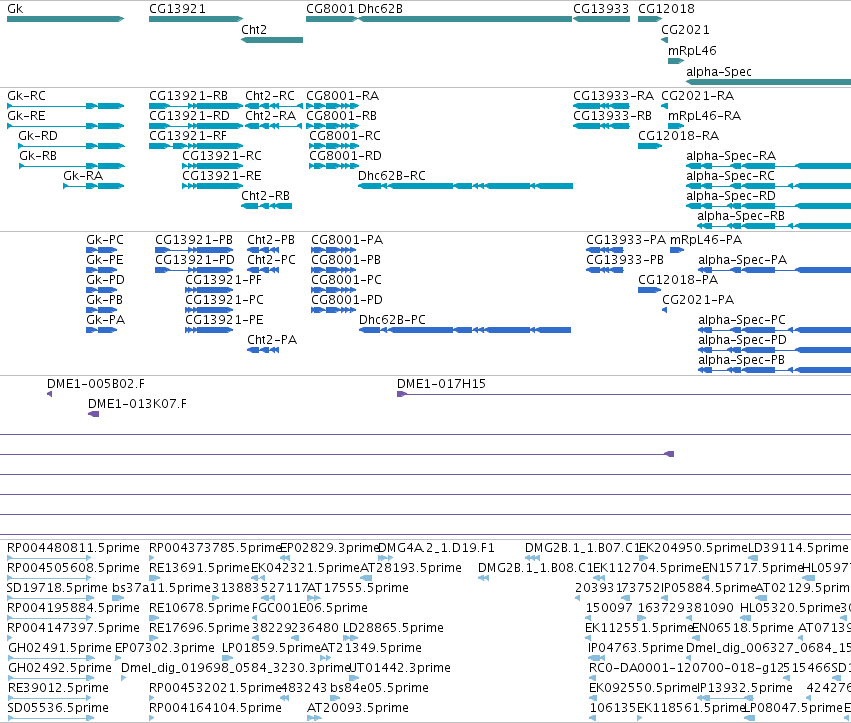Click transcript CG12018-RA

coord(679,136)
